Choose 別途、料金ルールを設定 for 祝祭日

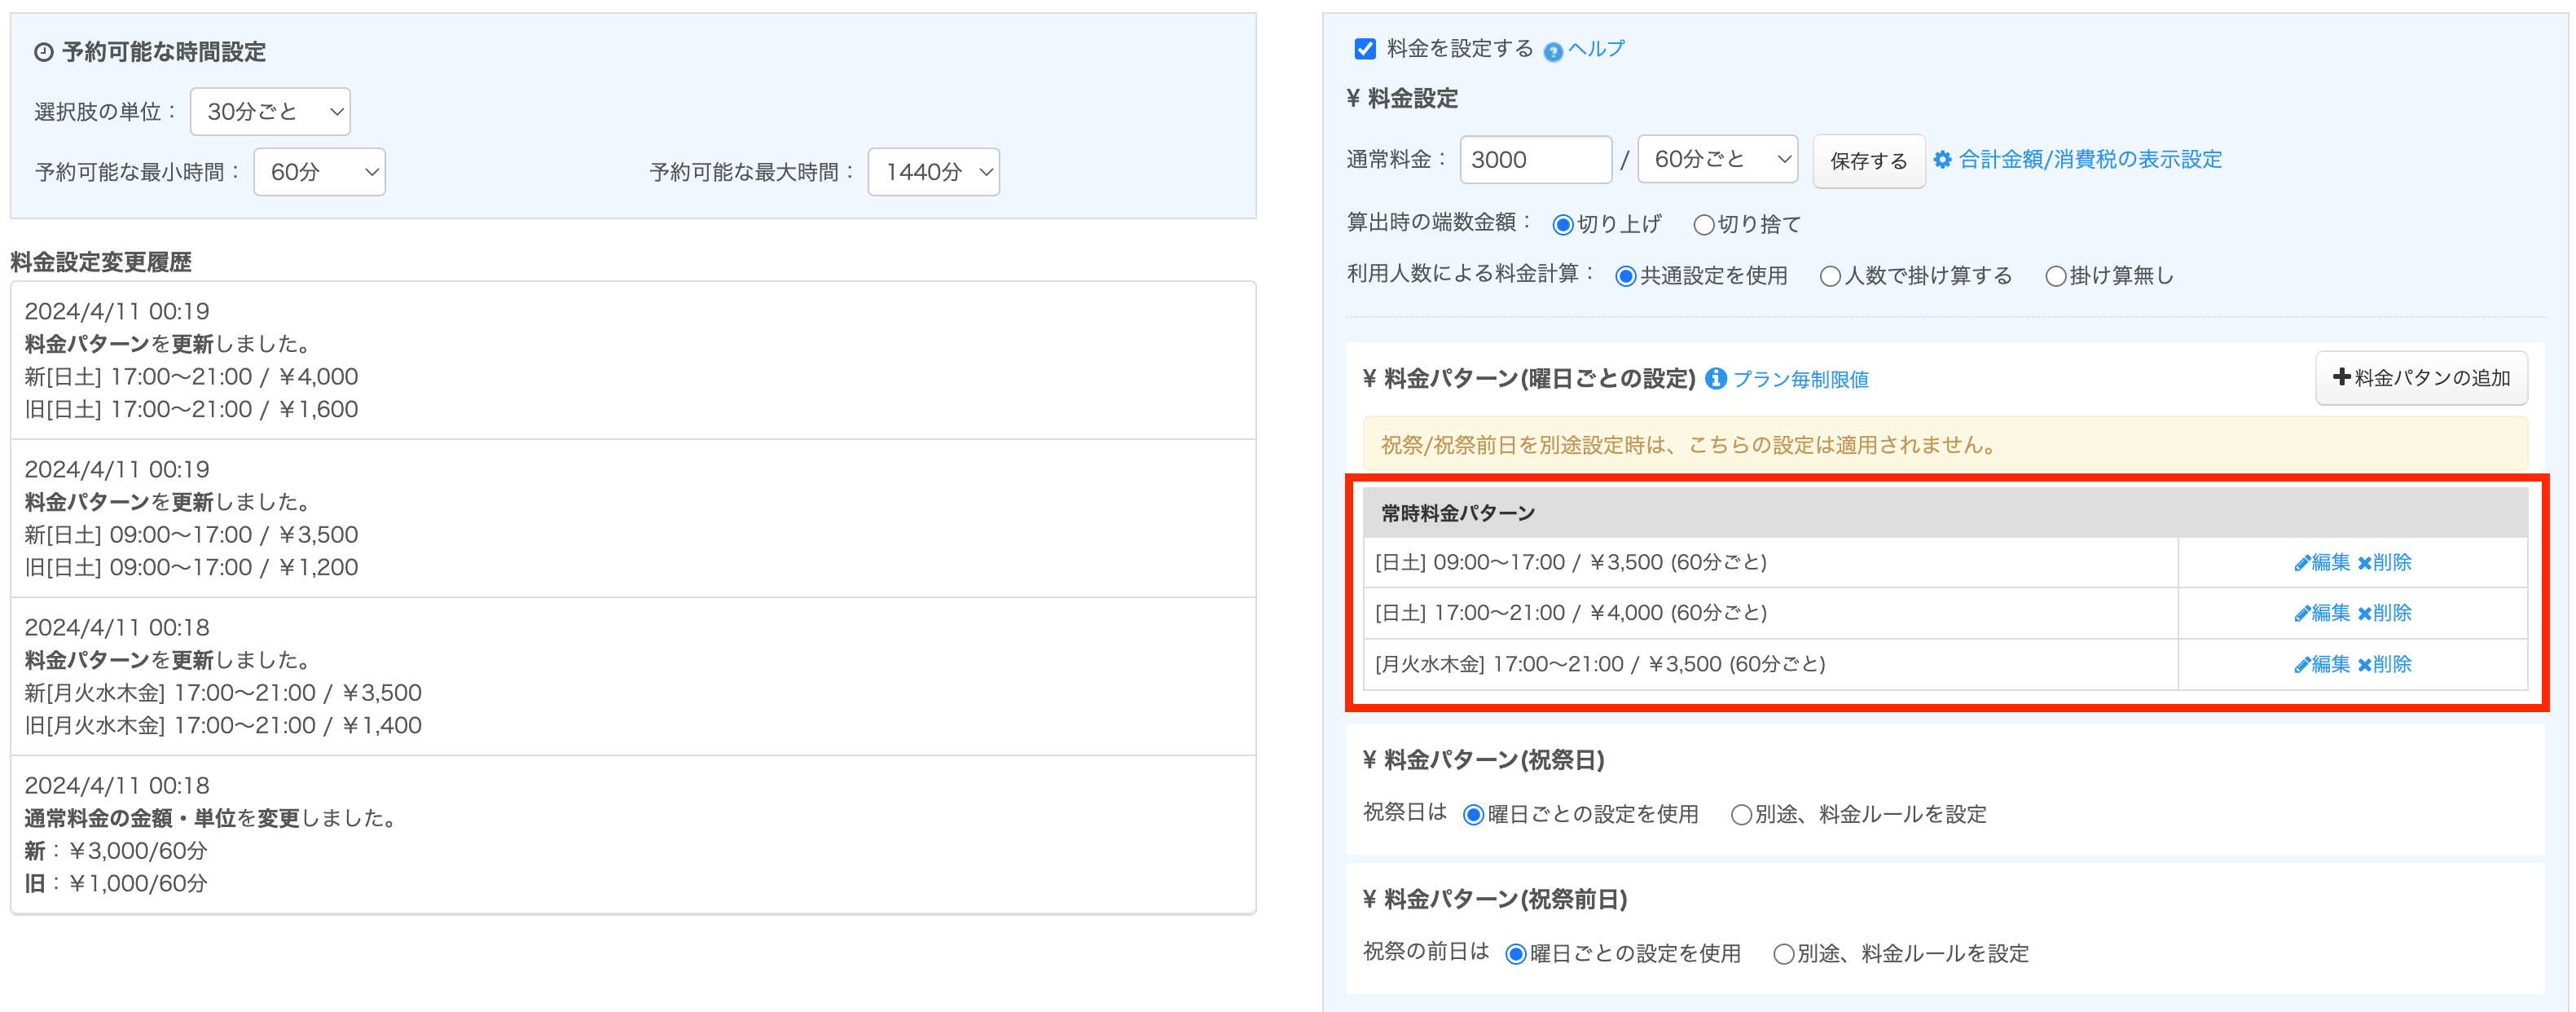pos(1741,815)
